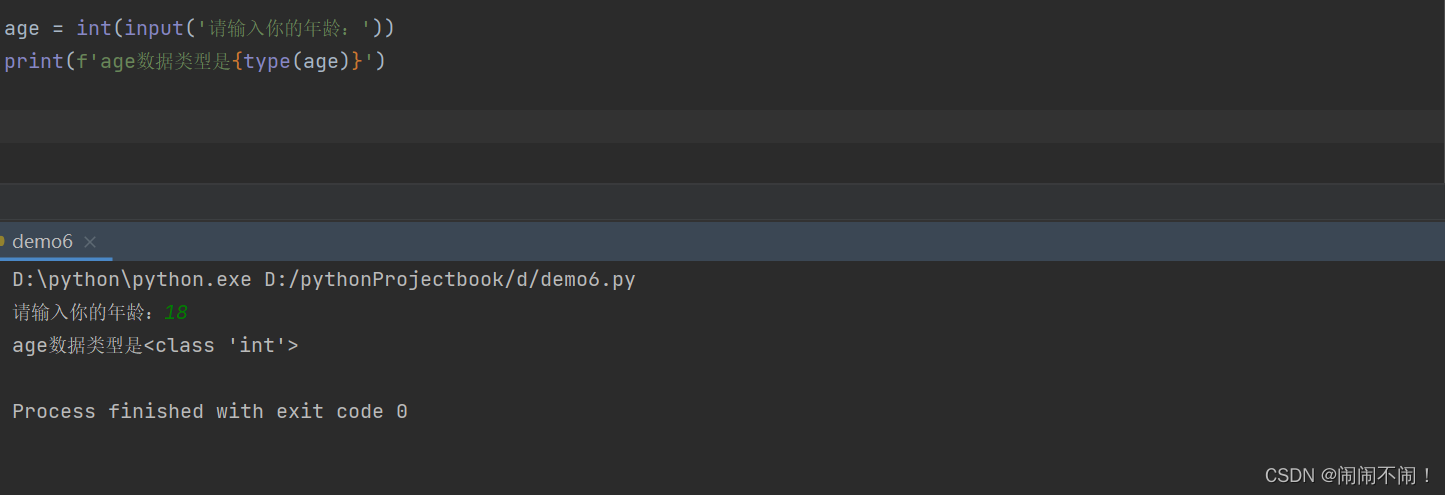This screenshot has width=1445, height=495.
Task: Close the demo6 run tab
Action: pyautogui.click(x=90, y=242)
